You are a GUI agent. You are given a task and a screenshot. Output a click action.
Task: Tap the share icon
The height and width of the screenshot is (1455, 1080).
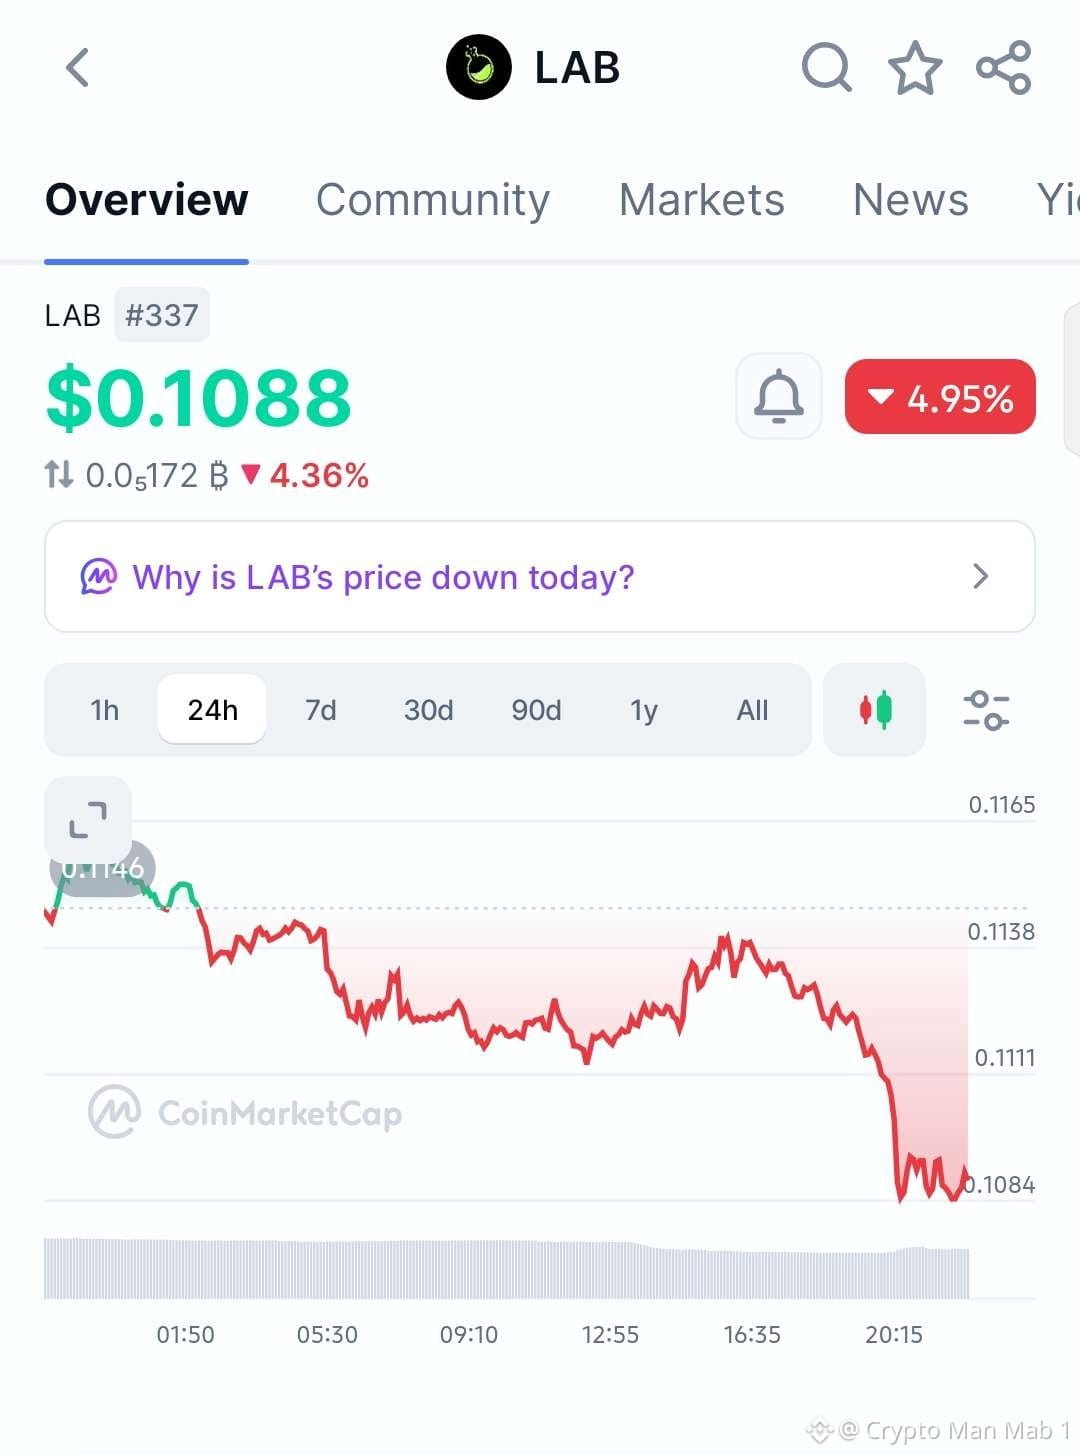[x=1003, y=68]
